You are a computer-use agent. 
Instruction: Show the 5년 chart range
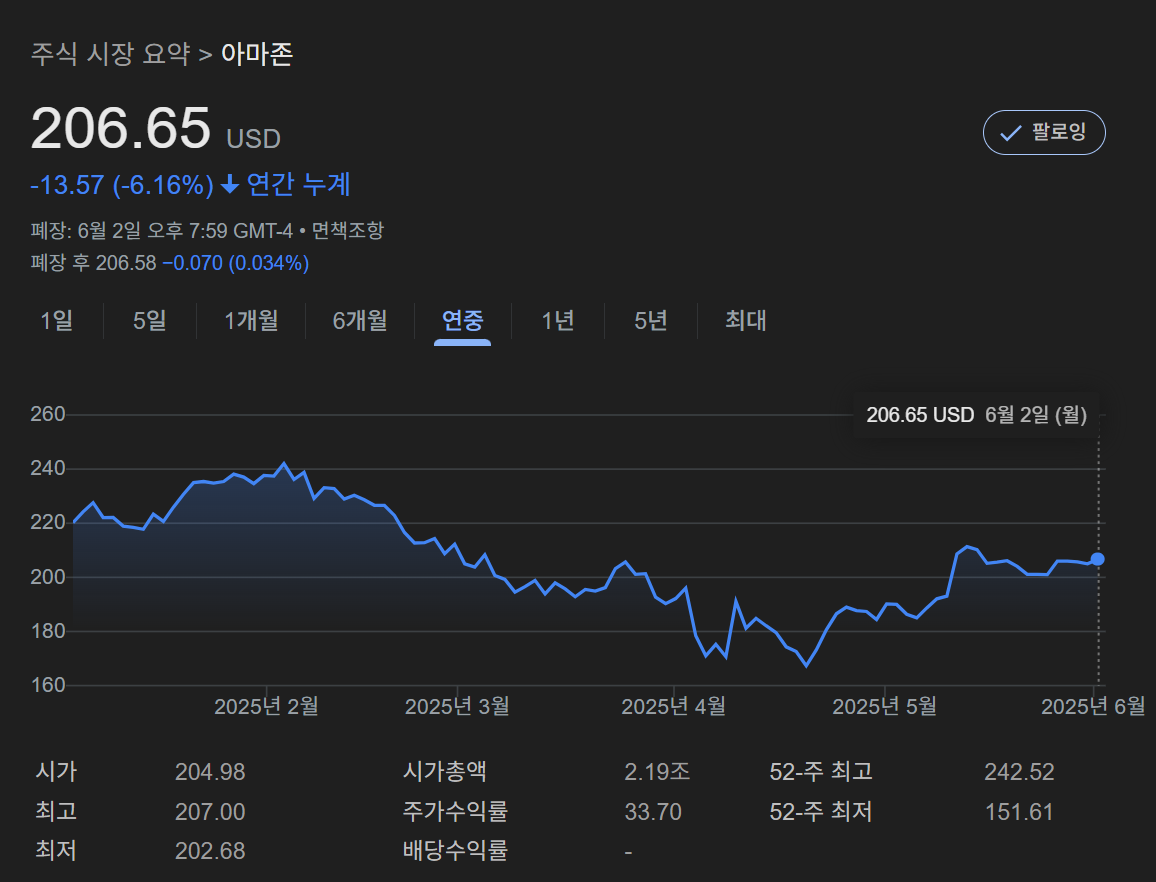click(651, 321)
